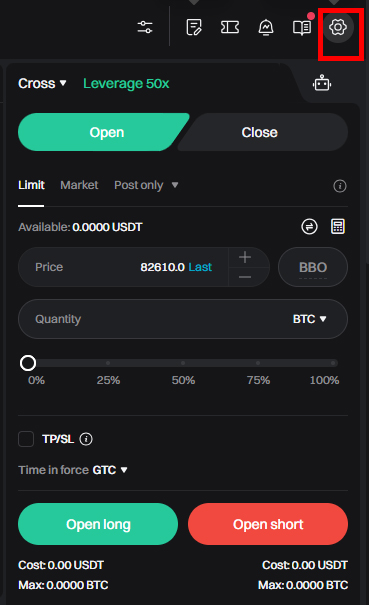369x605 pixels.
Task: Open the coupon ticket icon
Action: pyautogui.click(x=230, y=27)
